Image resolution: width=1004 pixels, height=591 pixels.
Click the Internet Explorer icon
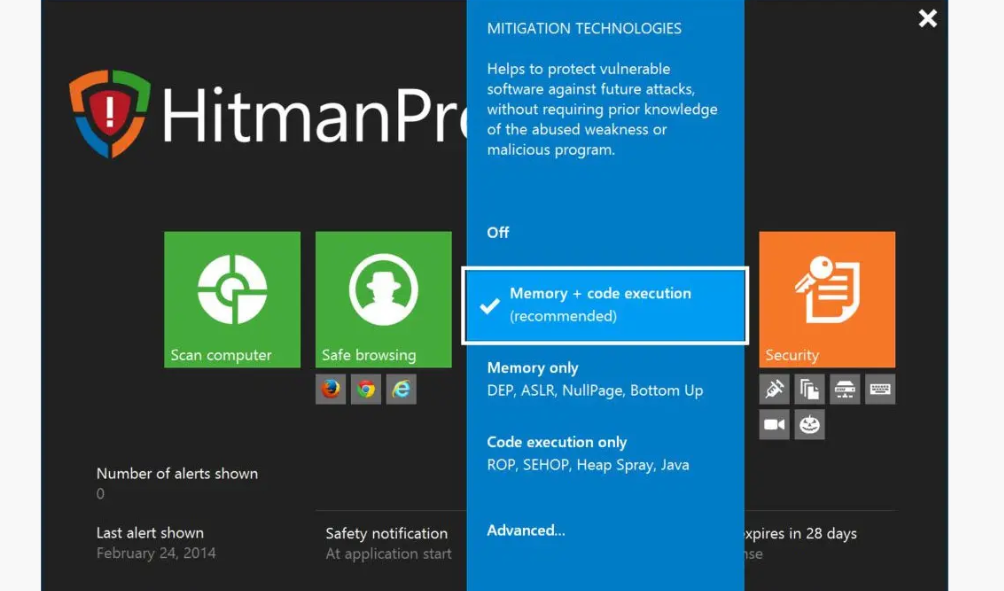coord(401,389)
